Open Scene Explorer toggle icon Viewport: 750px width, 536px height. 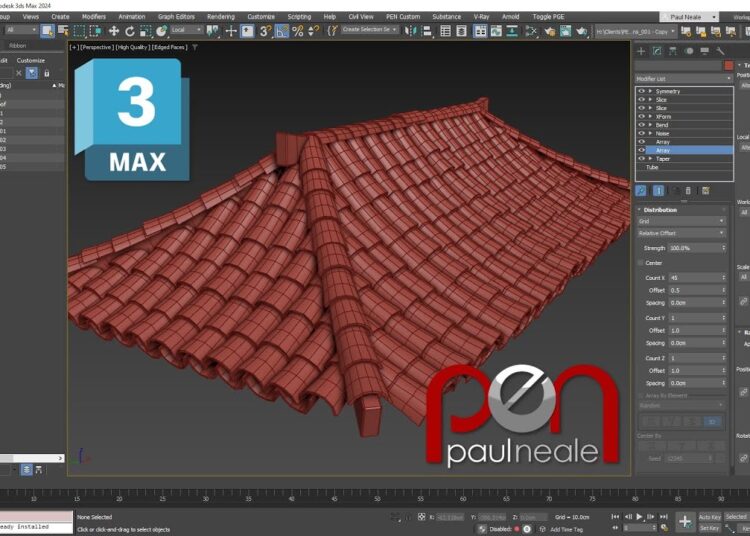pyautogui.click(x=445, y=31)
